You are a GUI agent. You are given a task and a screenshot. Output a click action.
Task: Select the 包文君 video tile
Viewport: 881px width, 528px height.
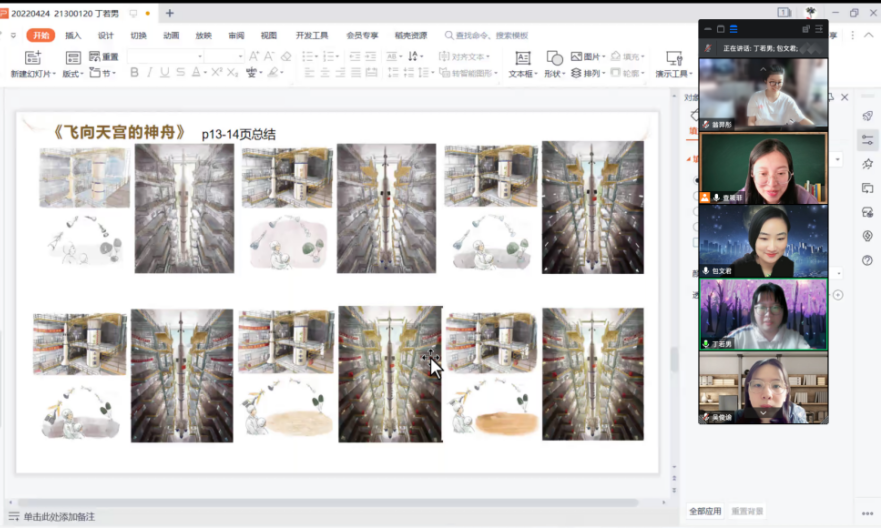coord(763,241)
